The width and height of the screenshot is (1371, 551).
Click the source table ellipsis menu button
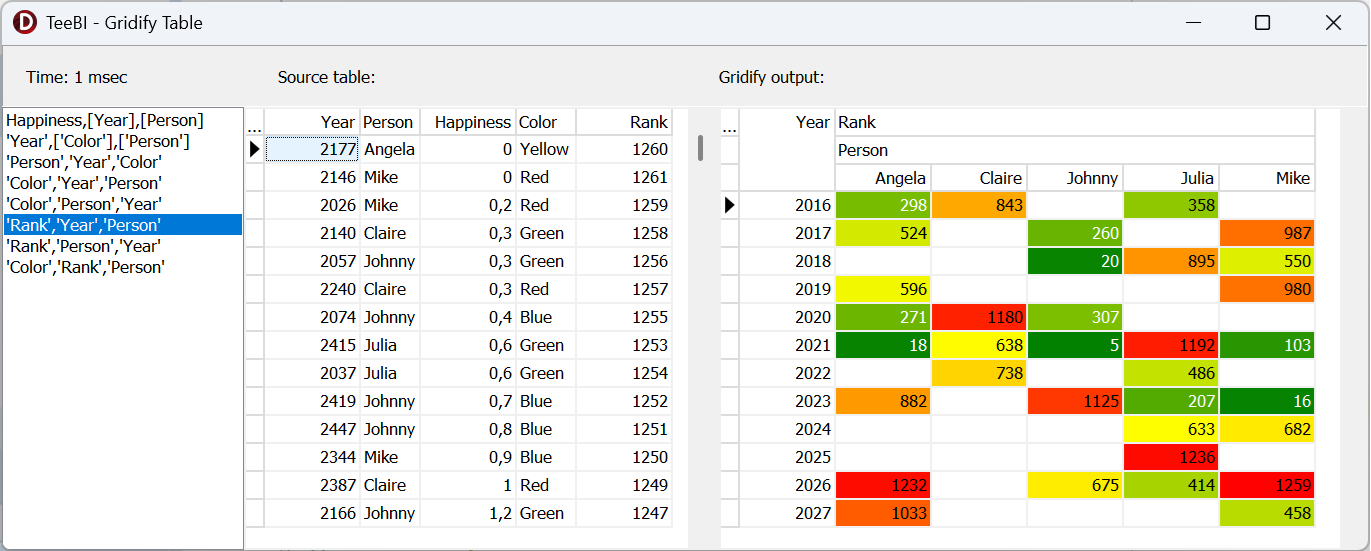254,123
